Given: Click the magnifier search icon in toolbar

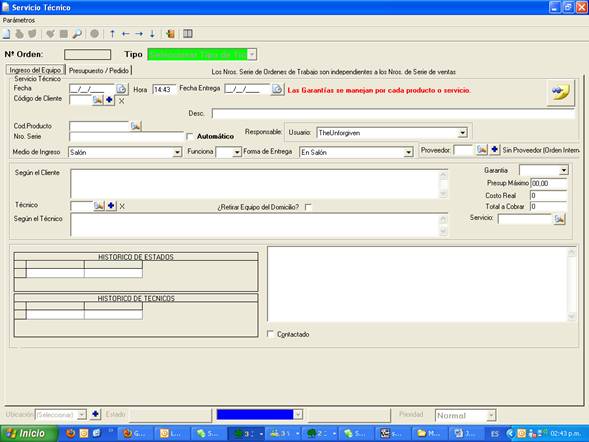Looking at the screenshot, I should (77, 34).
